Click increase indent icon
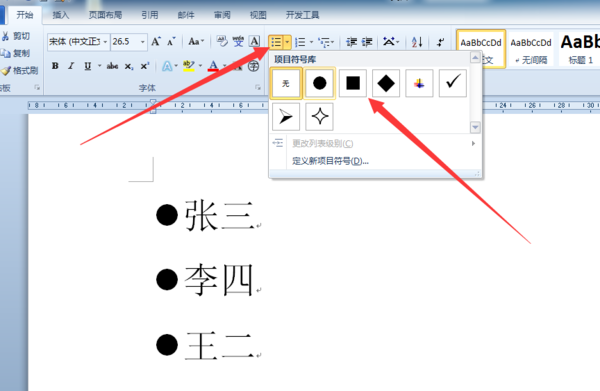Viewport: 600px width, 391px height. click(x=367, y=42)
